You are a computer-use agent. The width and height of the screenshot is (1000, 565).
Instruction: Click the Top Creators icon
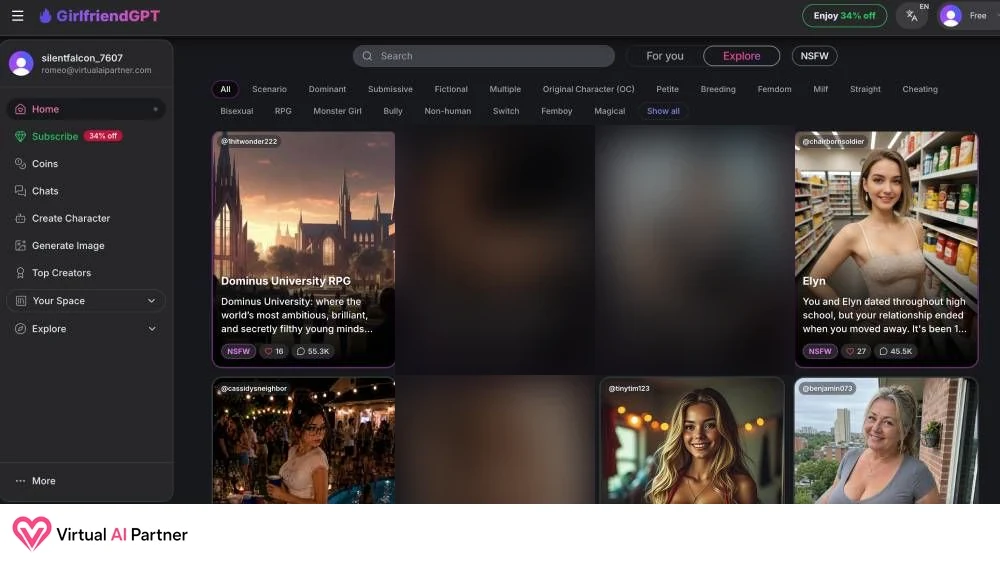[x=20, y=273]
